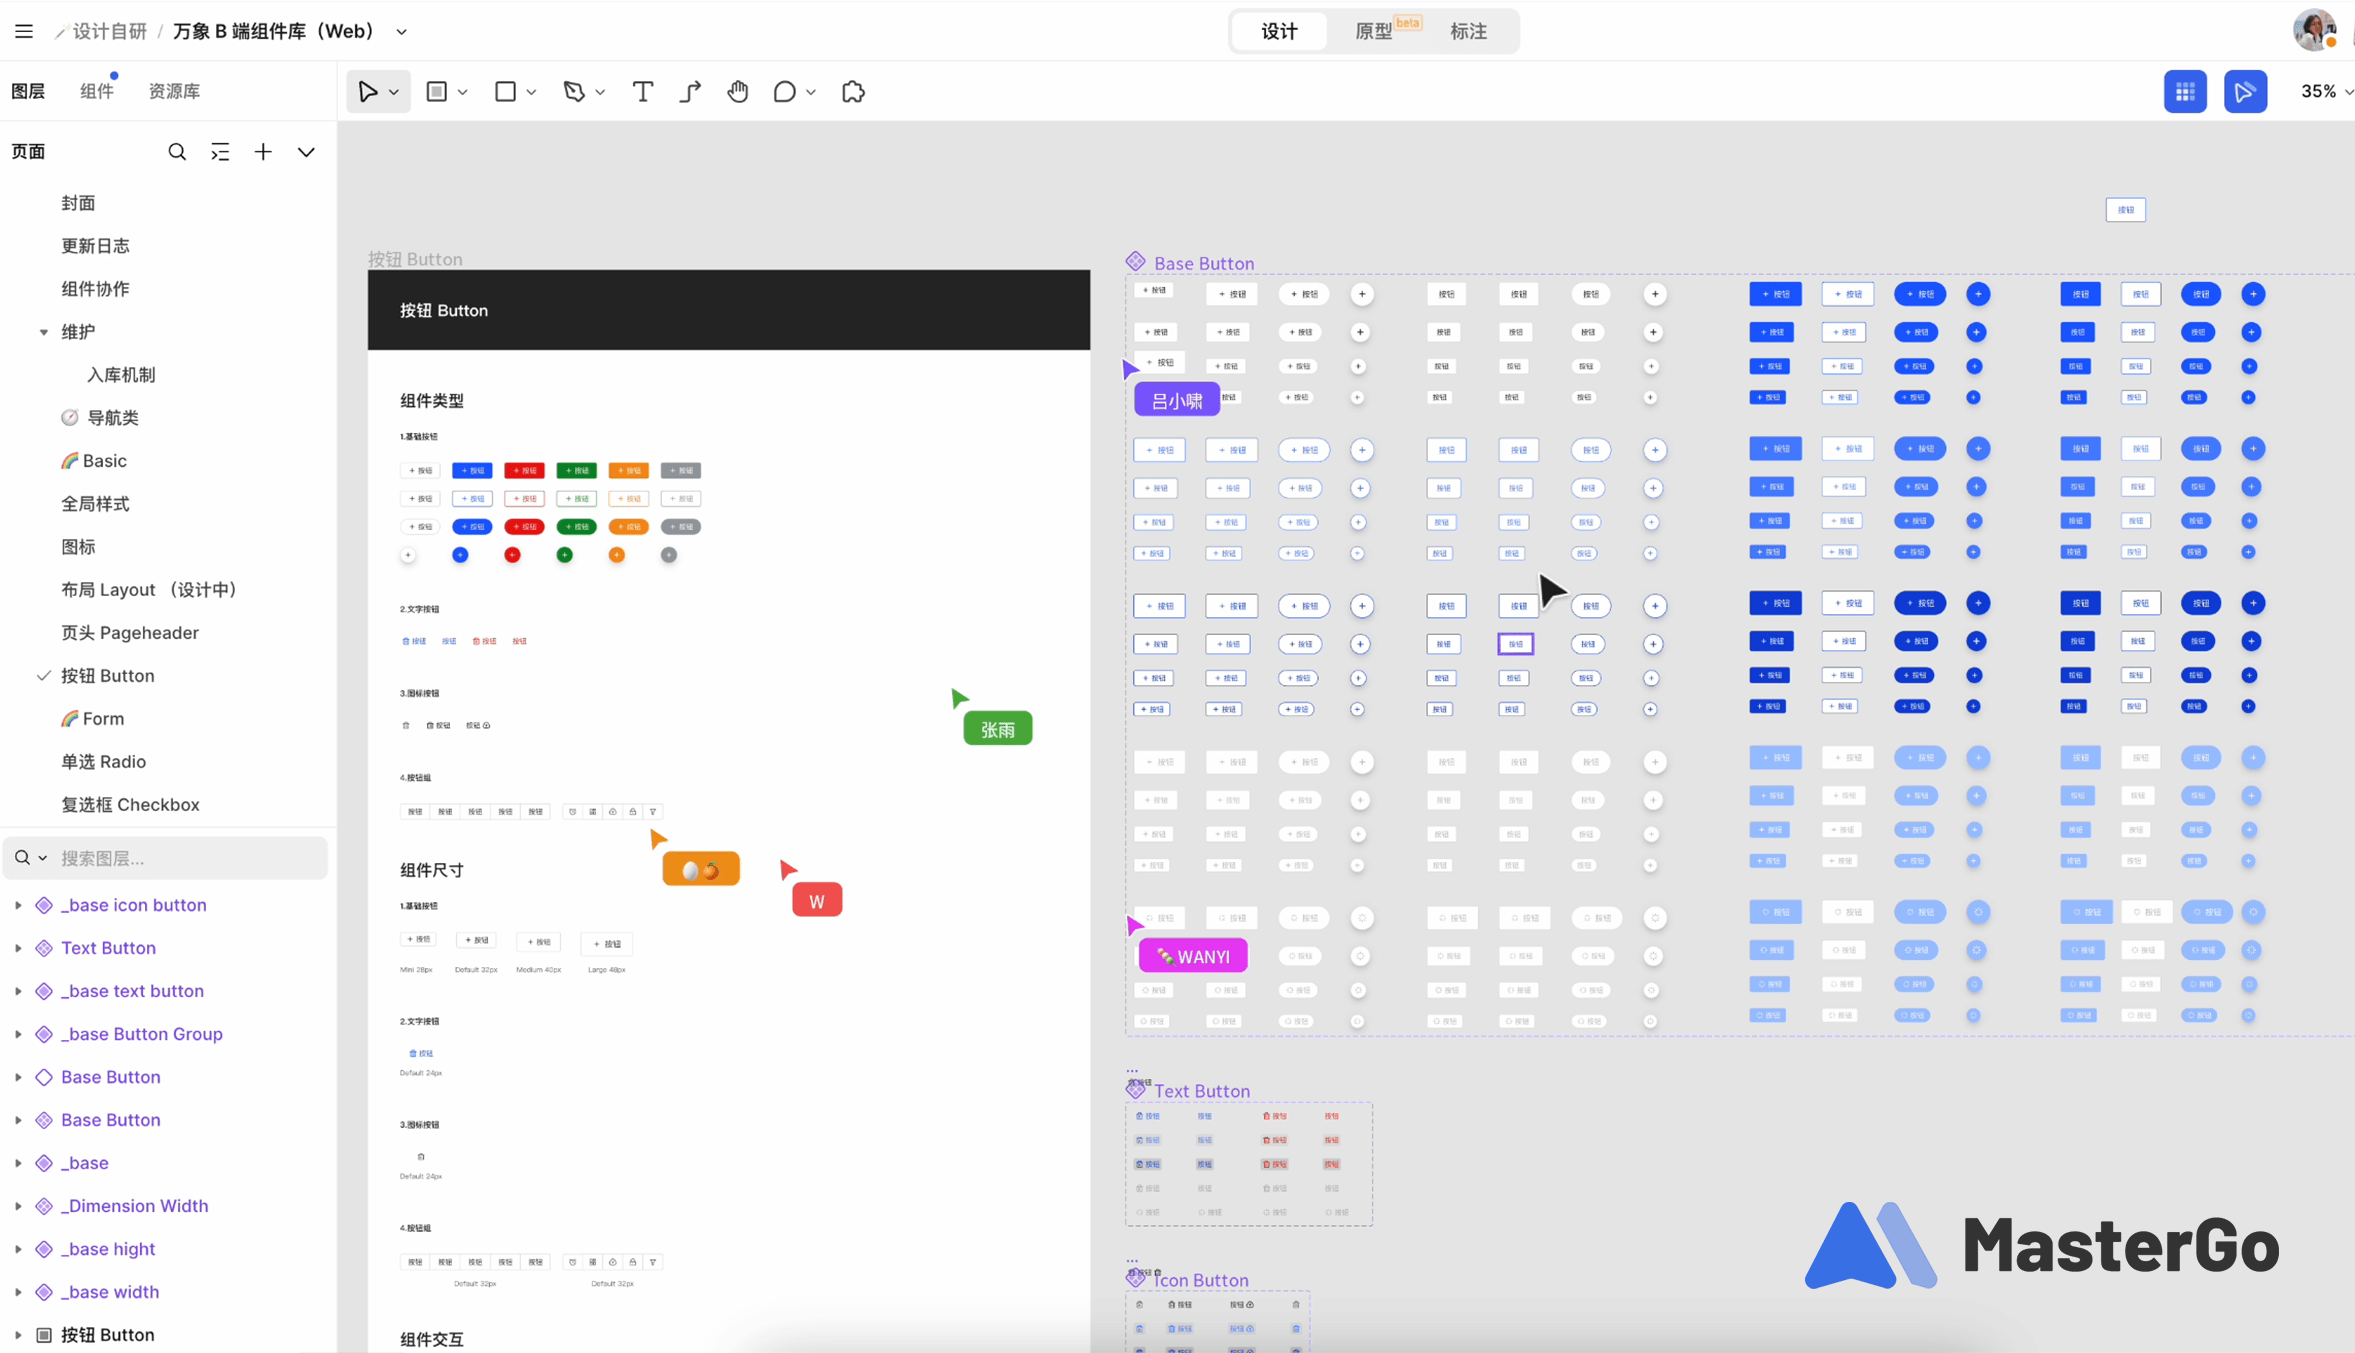
Task: Switch to the 标注 inspect tab
Action: pos(1468,31)
